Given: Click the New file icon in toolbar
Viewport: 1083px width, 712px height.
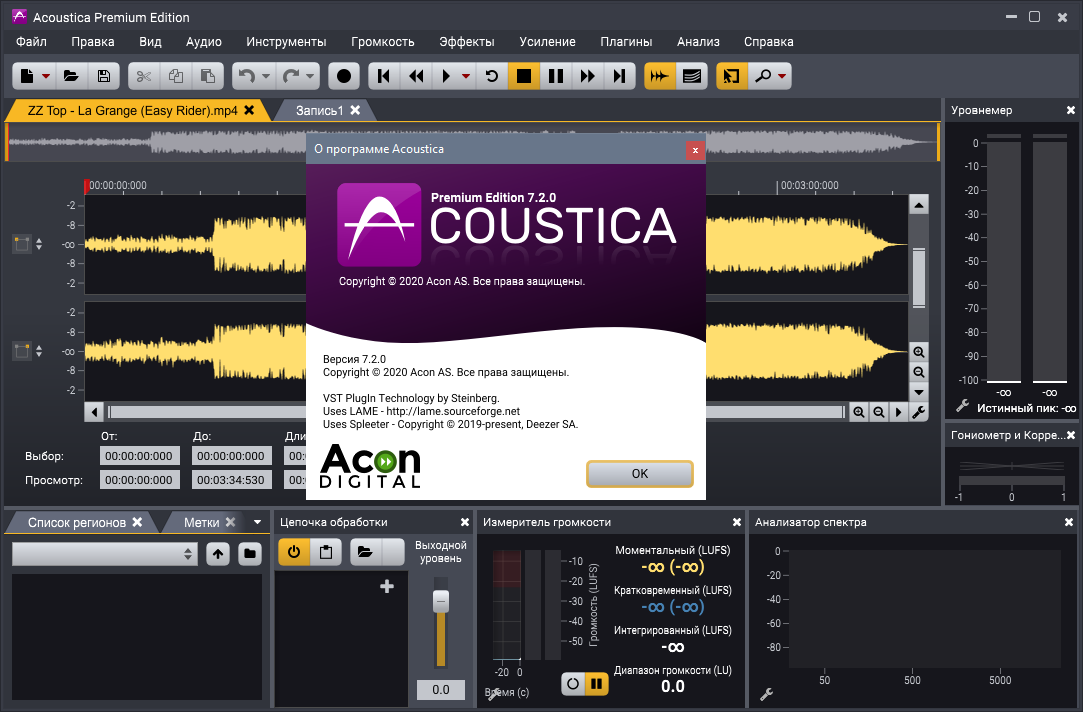Looking at the screenshot, I should [x=27, y=76].
